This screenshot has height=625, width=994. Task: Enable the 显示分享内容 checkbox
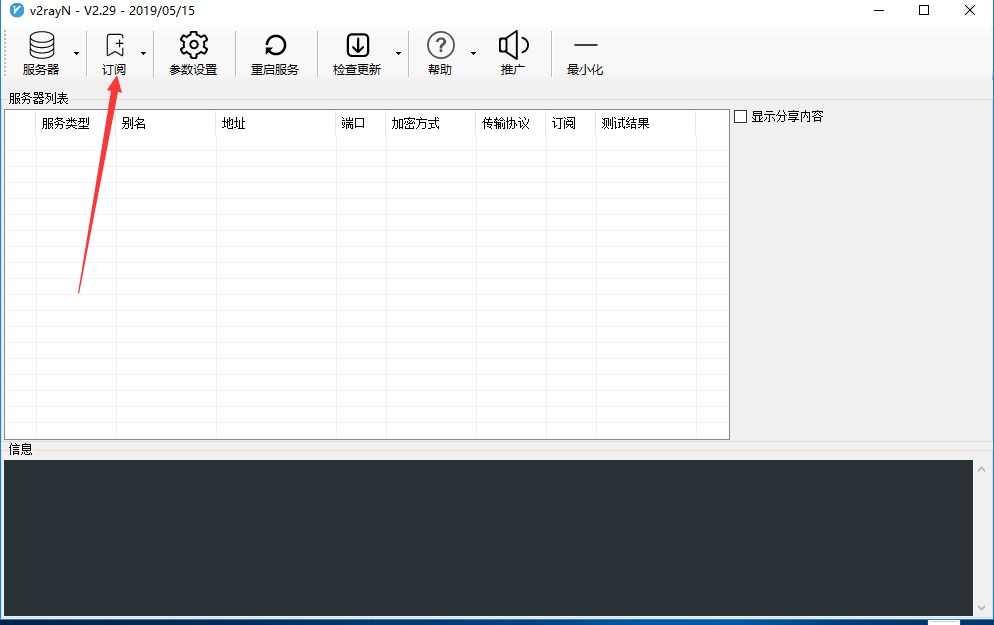pos(740,117)
